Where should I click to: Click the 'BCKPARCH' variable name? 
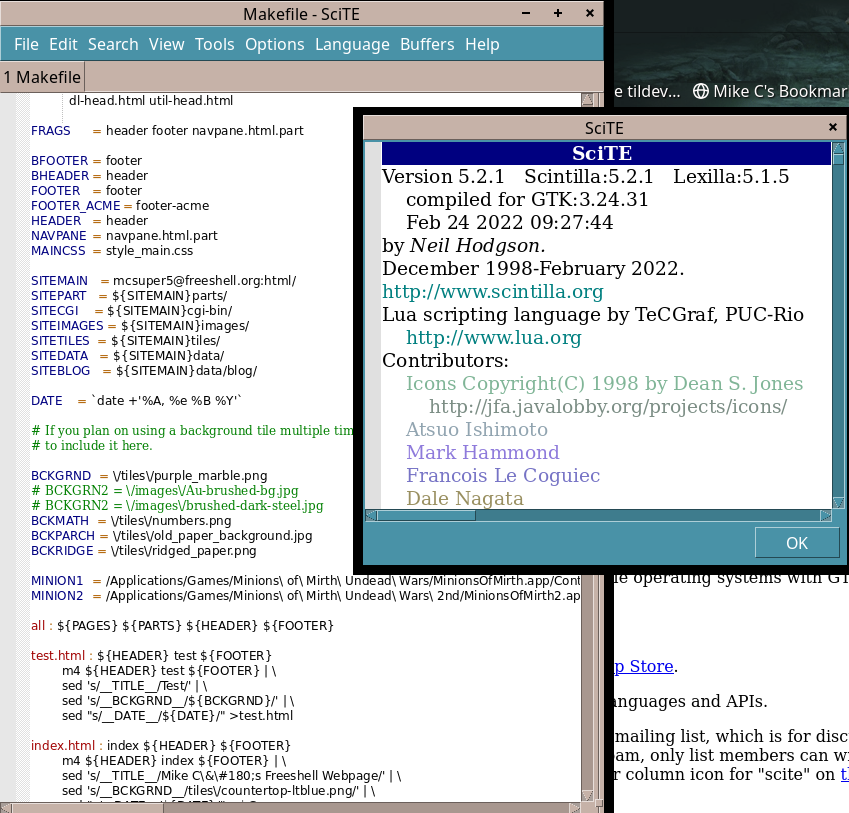(63, 535)
